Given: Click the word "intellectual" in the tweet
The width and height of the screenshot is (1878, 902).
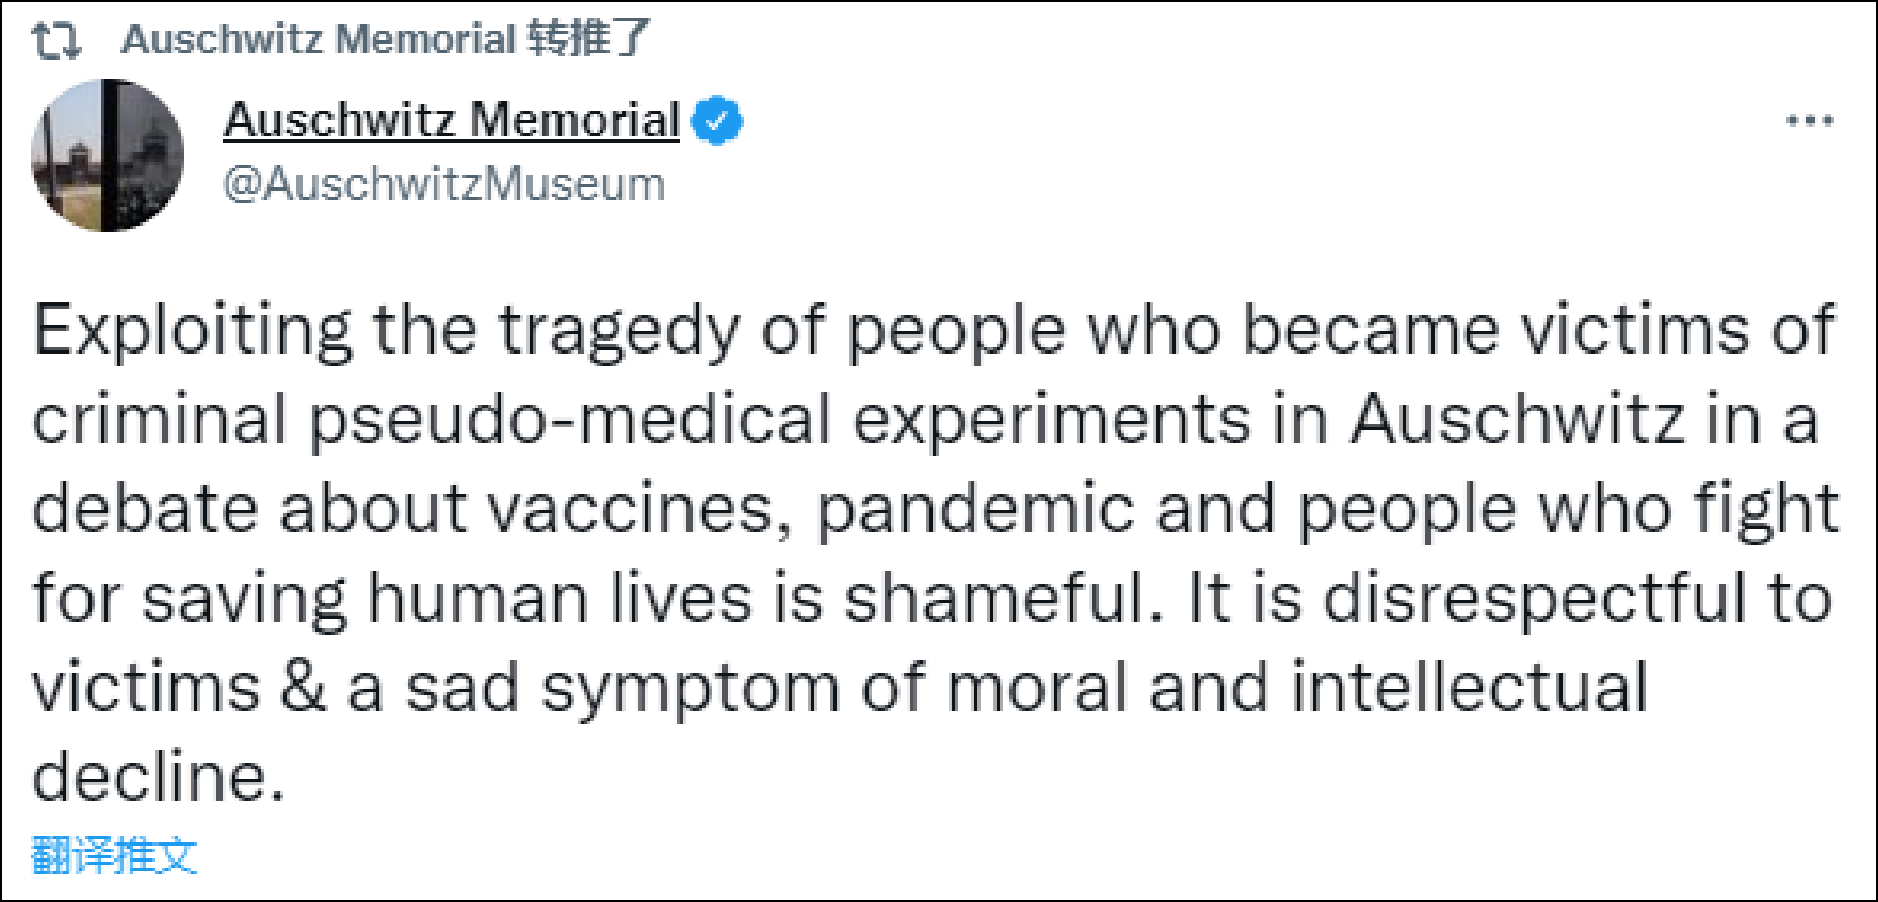Looking at the screenshot, I should point(1468,688).
